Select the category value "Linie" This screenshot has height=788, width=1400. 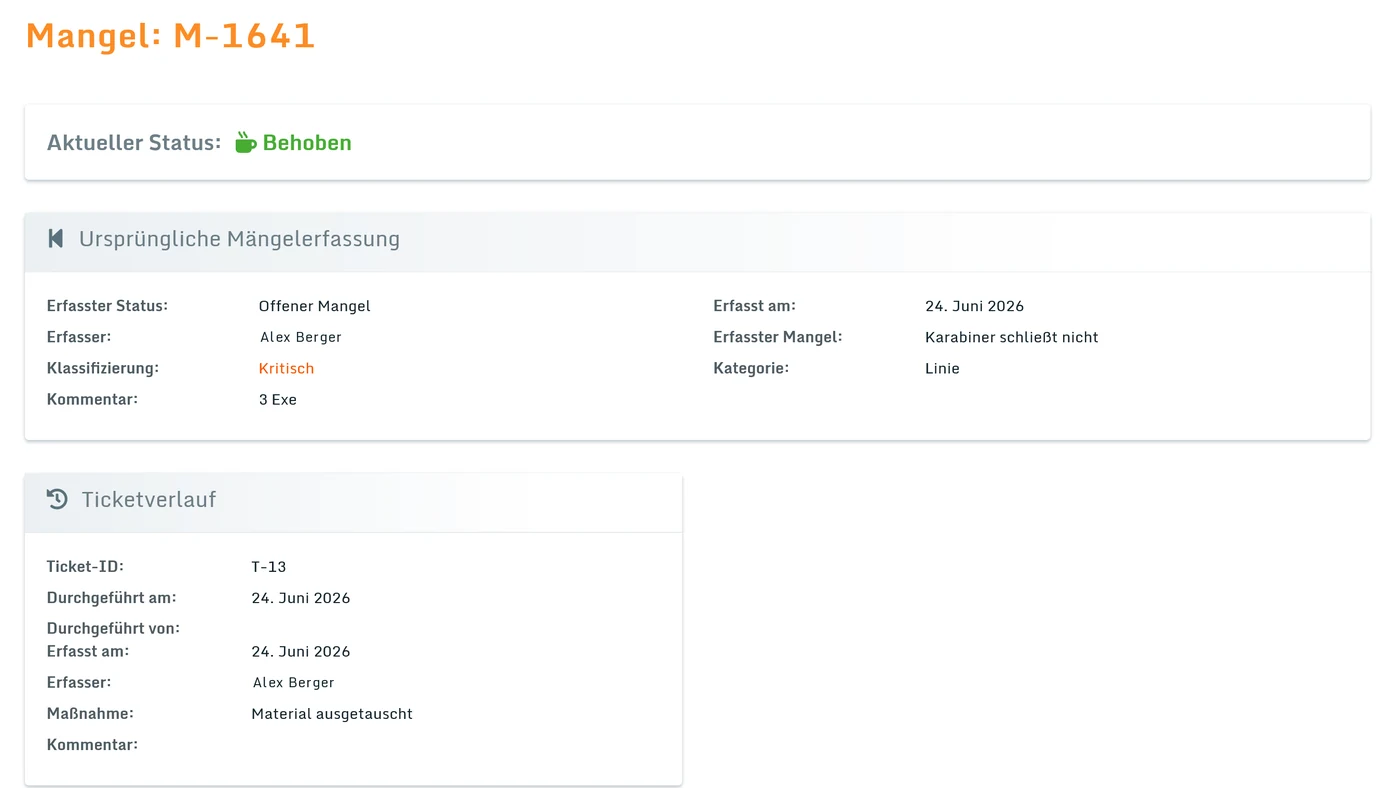coord(943,368)
